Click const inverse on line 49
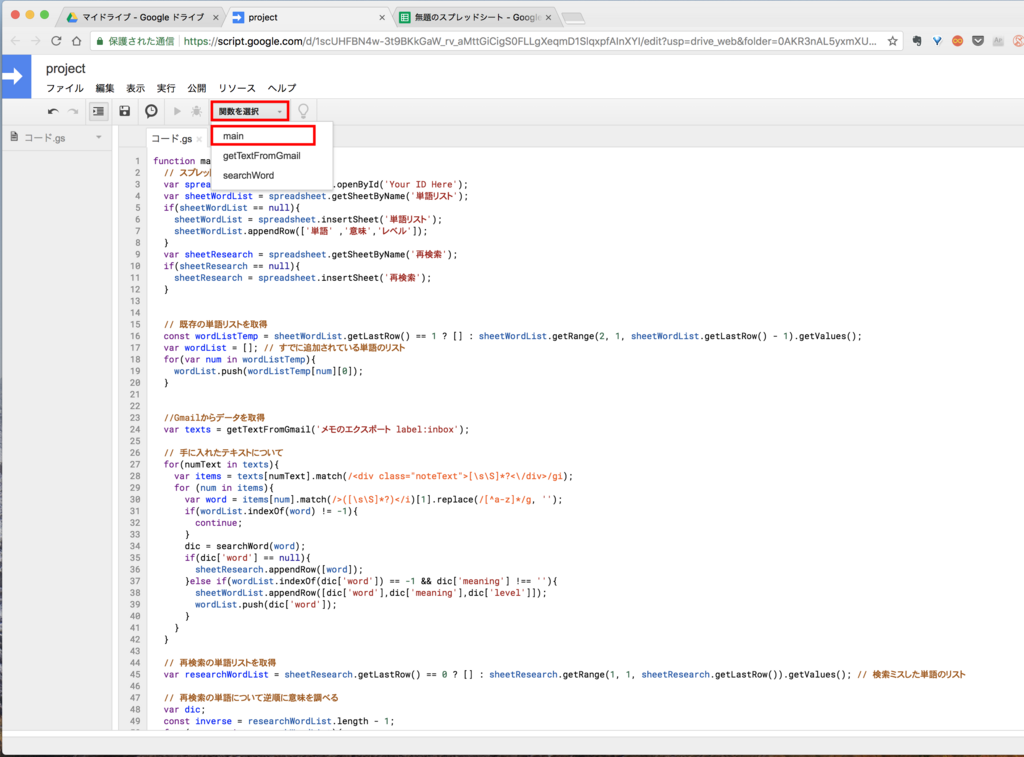 (197, 721)
